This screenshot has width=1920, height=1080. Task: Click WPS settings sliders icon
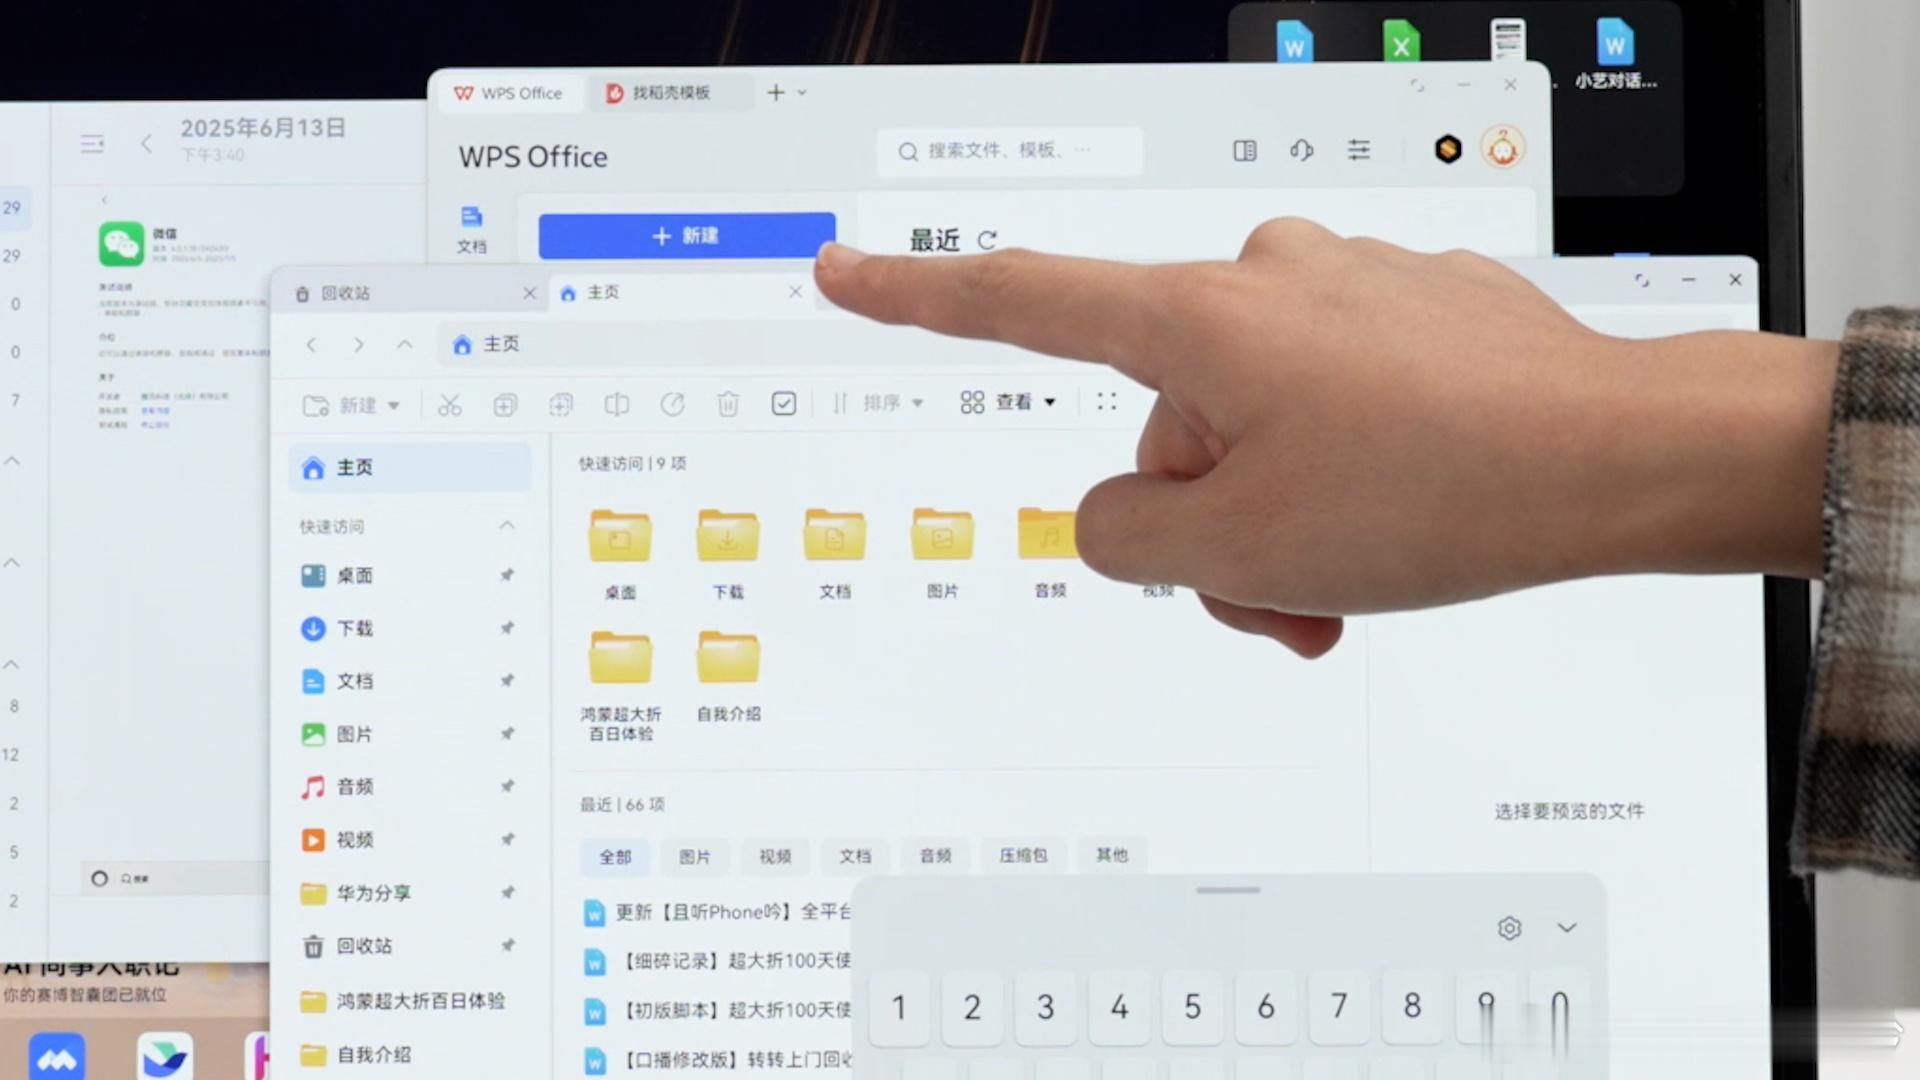click(1358, 151)
